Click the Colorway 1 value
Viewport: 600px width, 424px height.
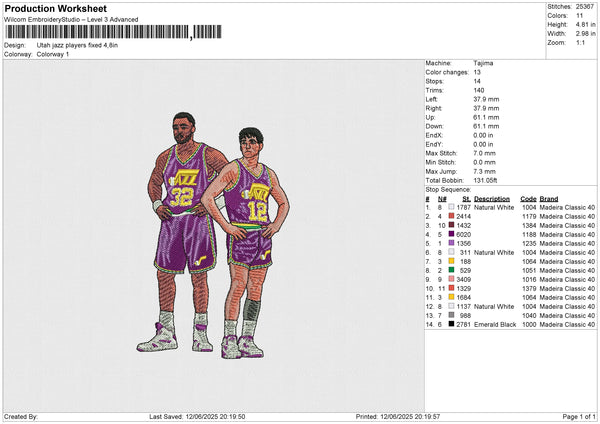point(53,54)
